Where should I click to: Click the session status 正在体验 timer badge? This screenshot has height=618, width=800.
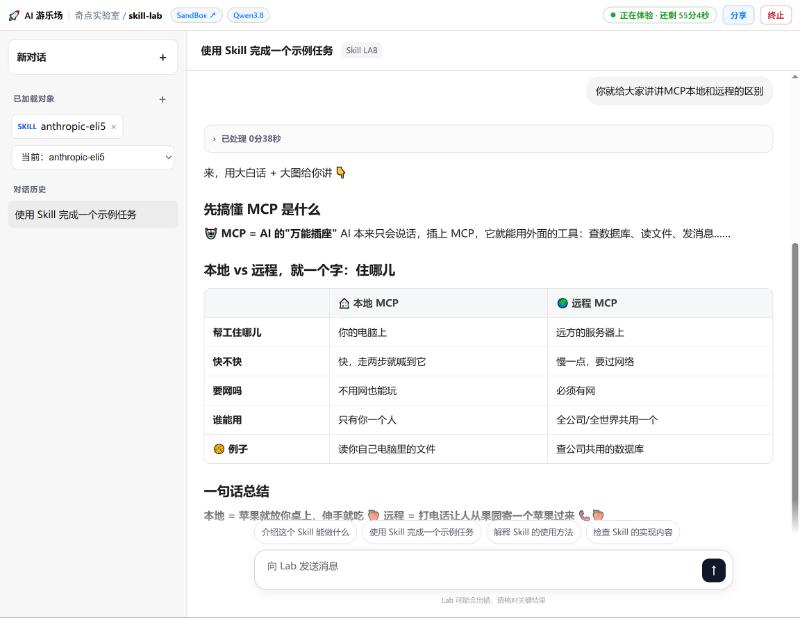(660, 15)
